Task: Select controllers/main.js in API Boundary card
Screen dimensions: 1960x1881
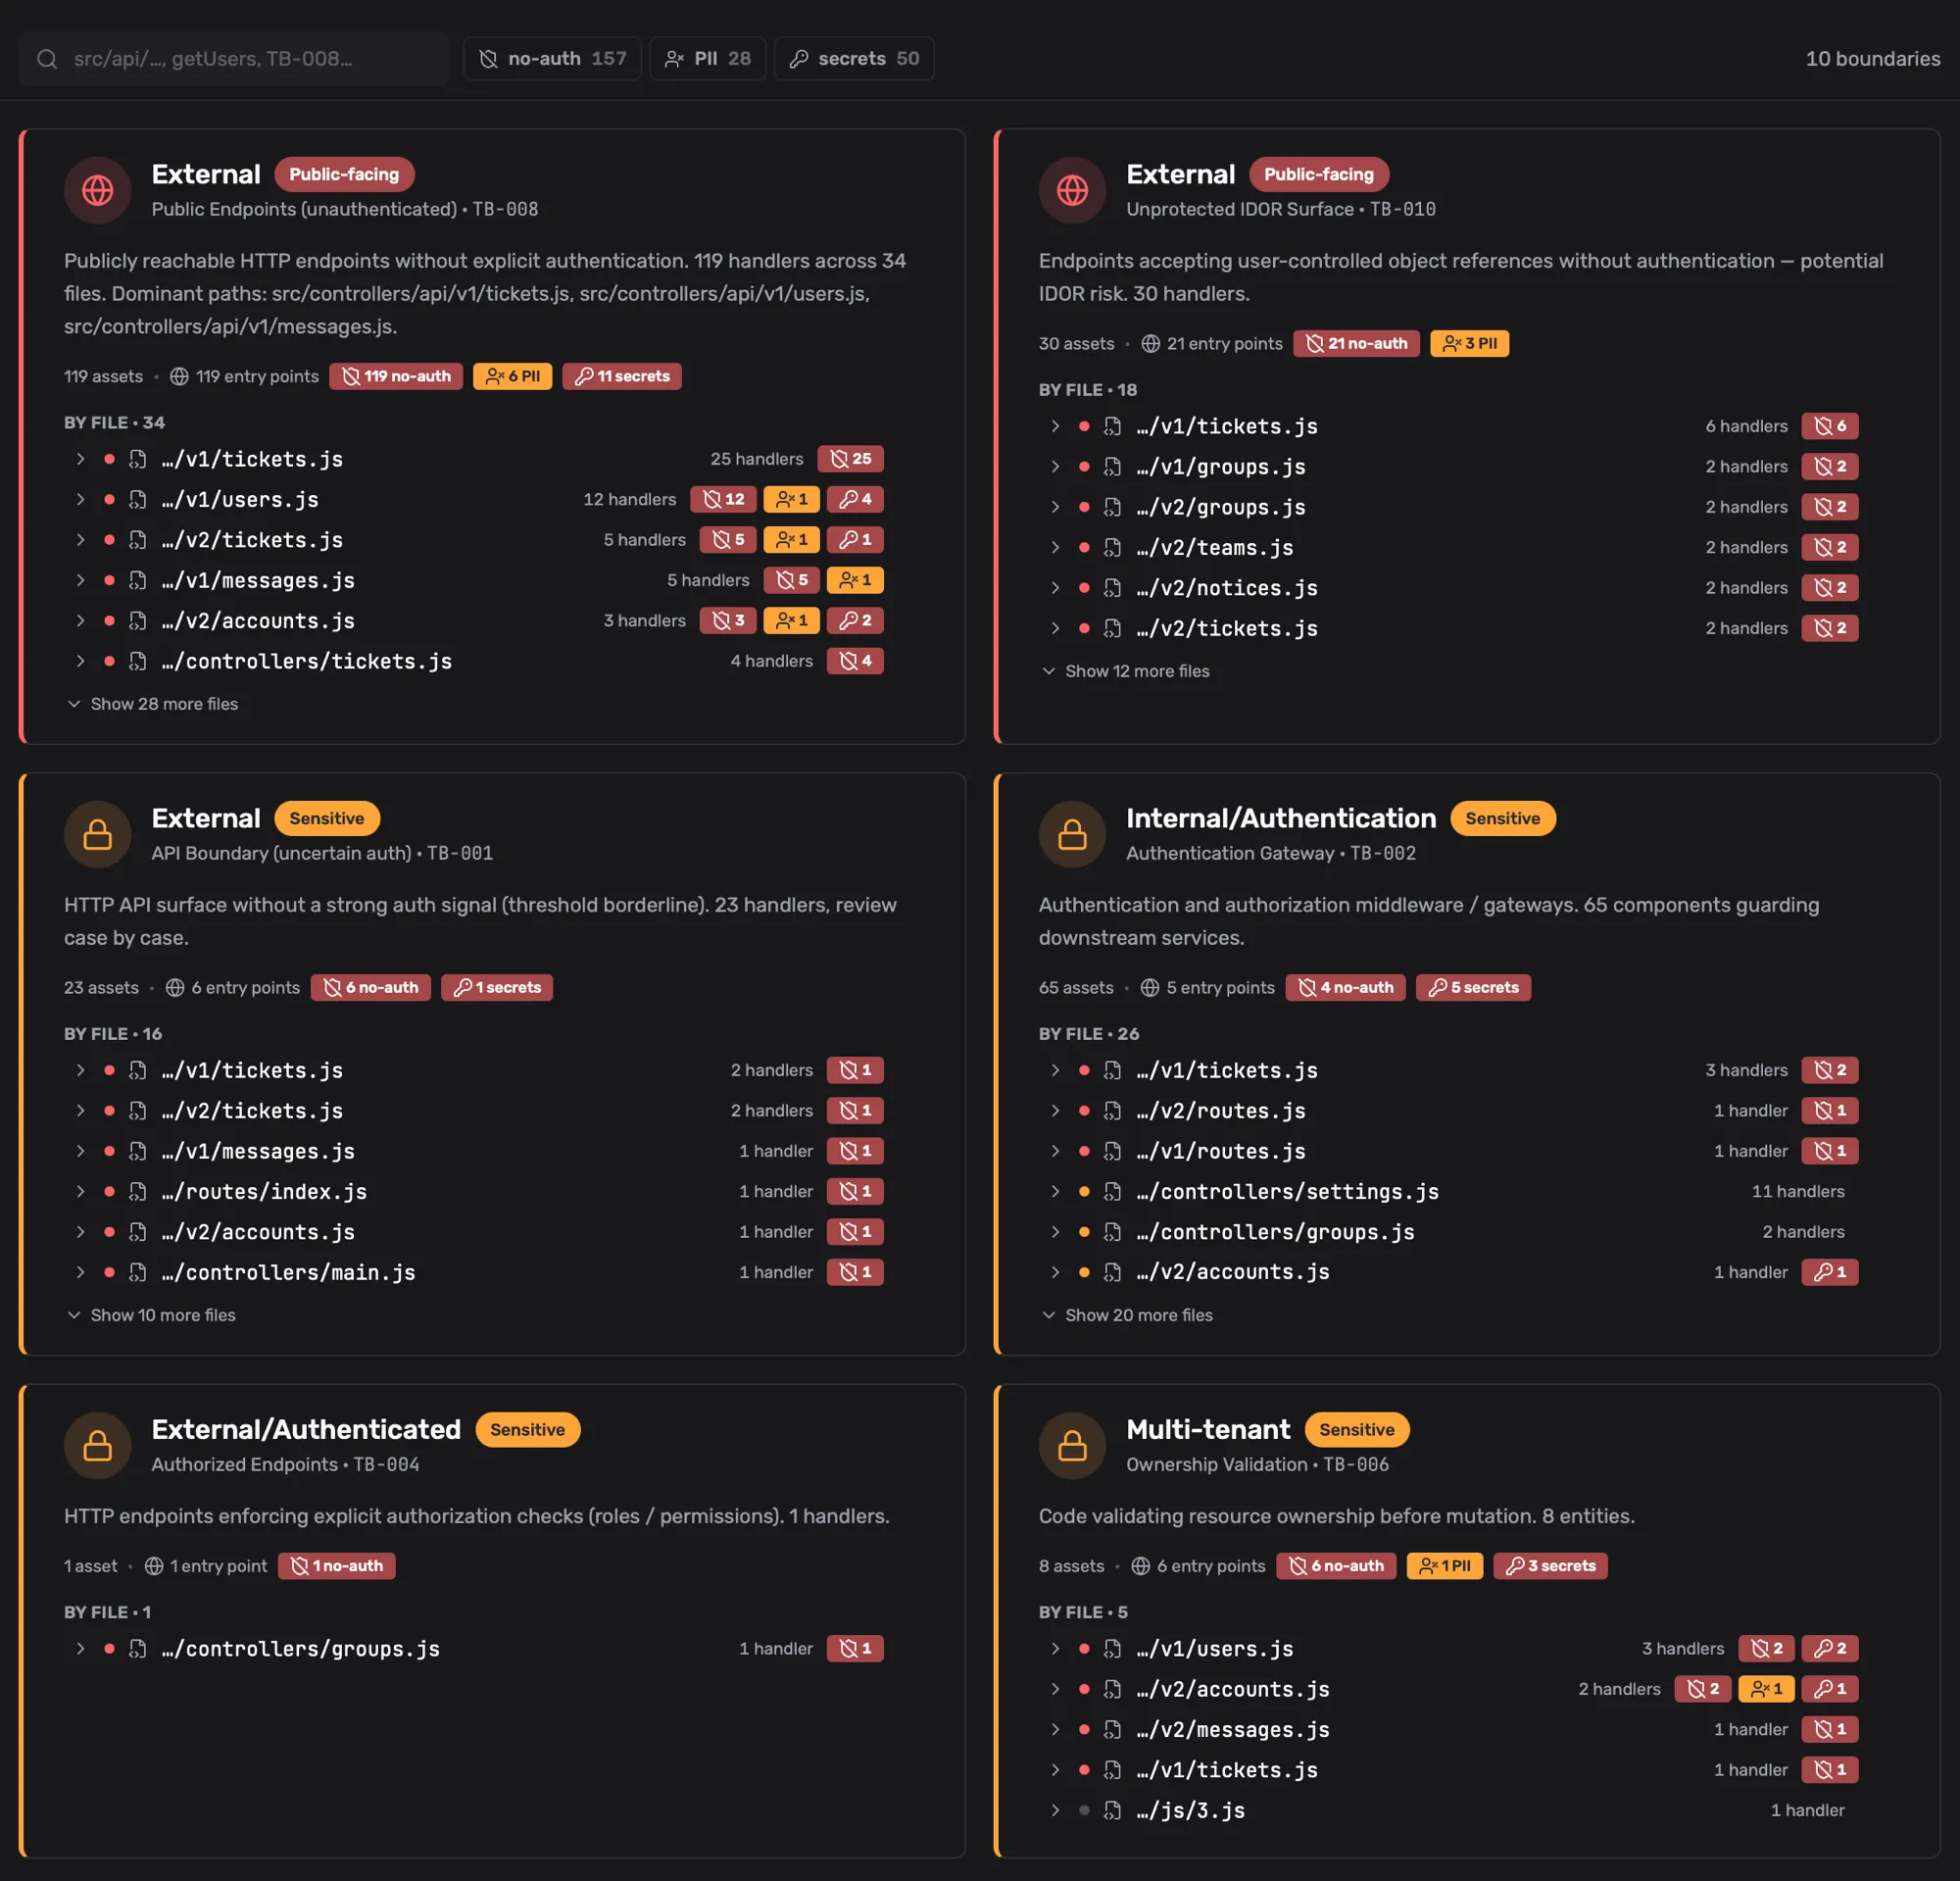Action: click(475, 1272)
